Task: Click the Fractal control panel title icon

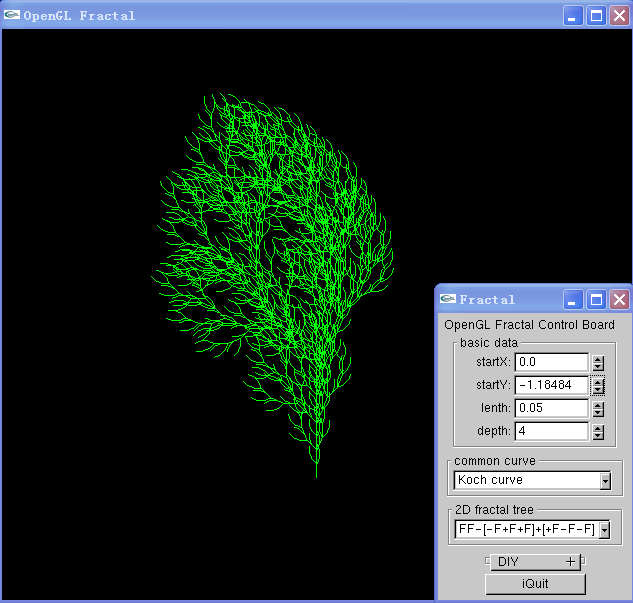Action: 447,299
